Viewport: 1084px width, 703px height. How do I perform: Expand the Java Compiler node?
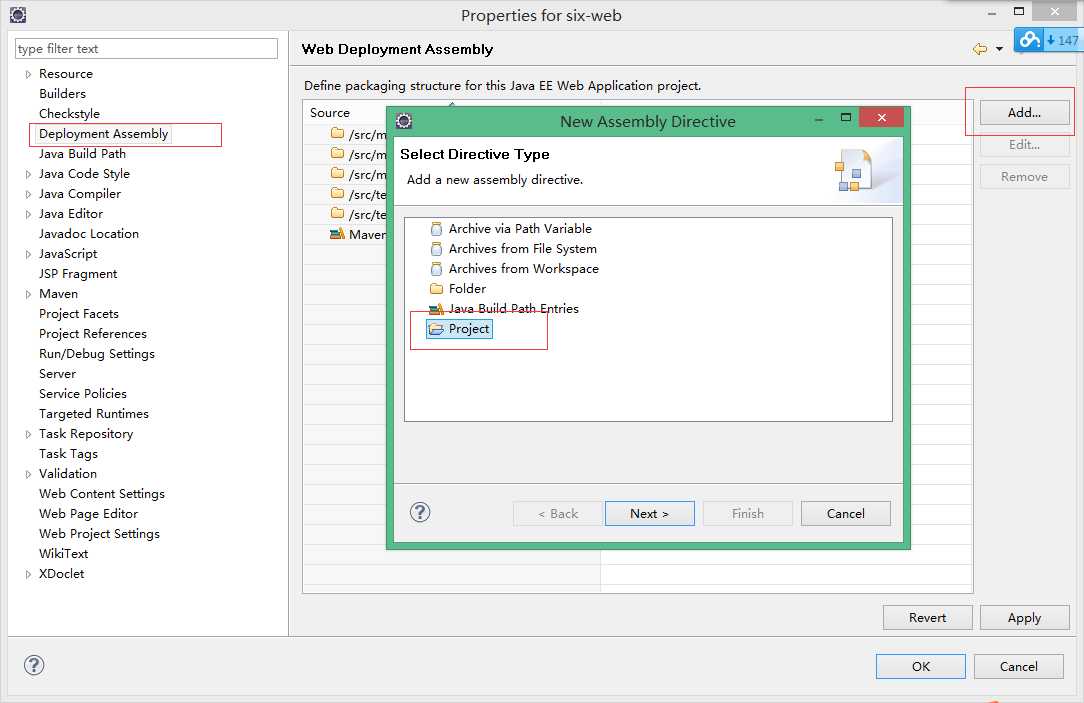click(x=28, y=194)
